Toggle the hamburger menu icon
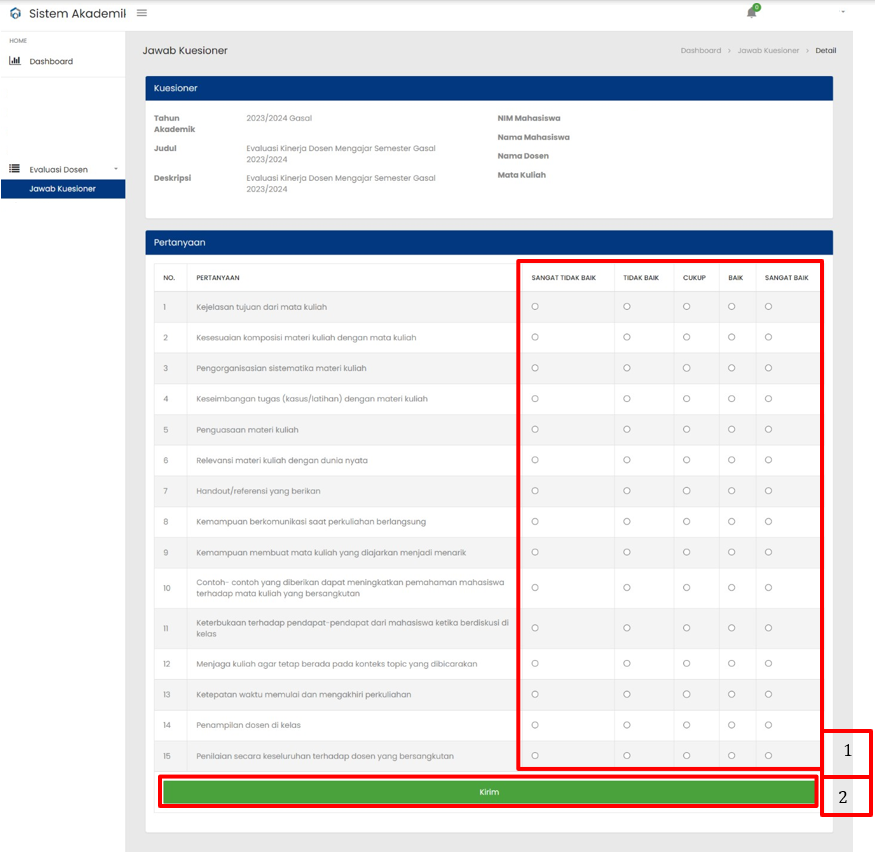Image resolution: width=875 pixels, height=852 pixels. (x=142, y=13)
